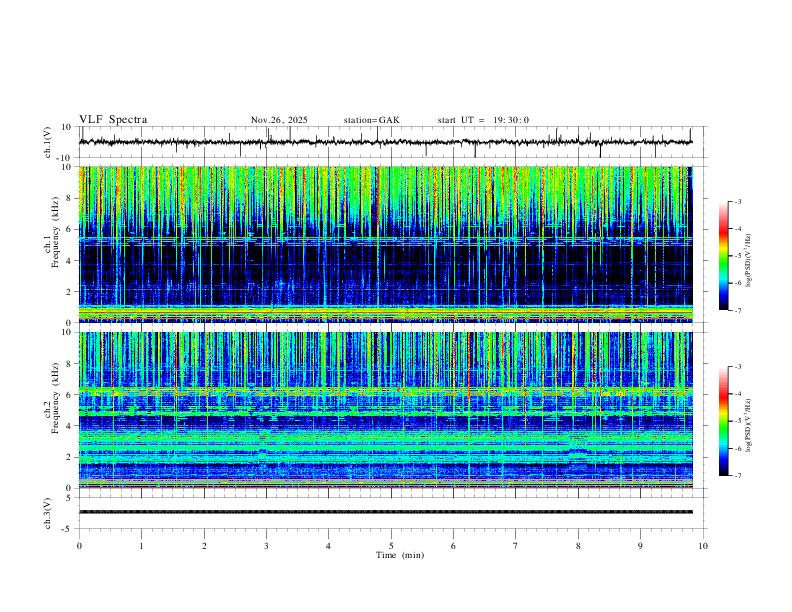Click the "-3" tick on ch.1 colorbar
Viewport: 792px width, 612px height.
coord(737,202)
